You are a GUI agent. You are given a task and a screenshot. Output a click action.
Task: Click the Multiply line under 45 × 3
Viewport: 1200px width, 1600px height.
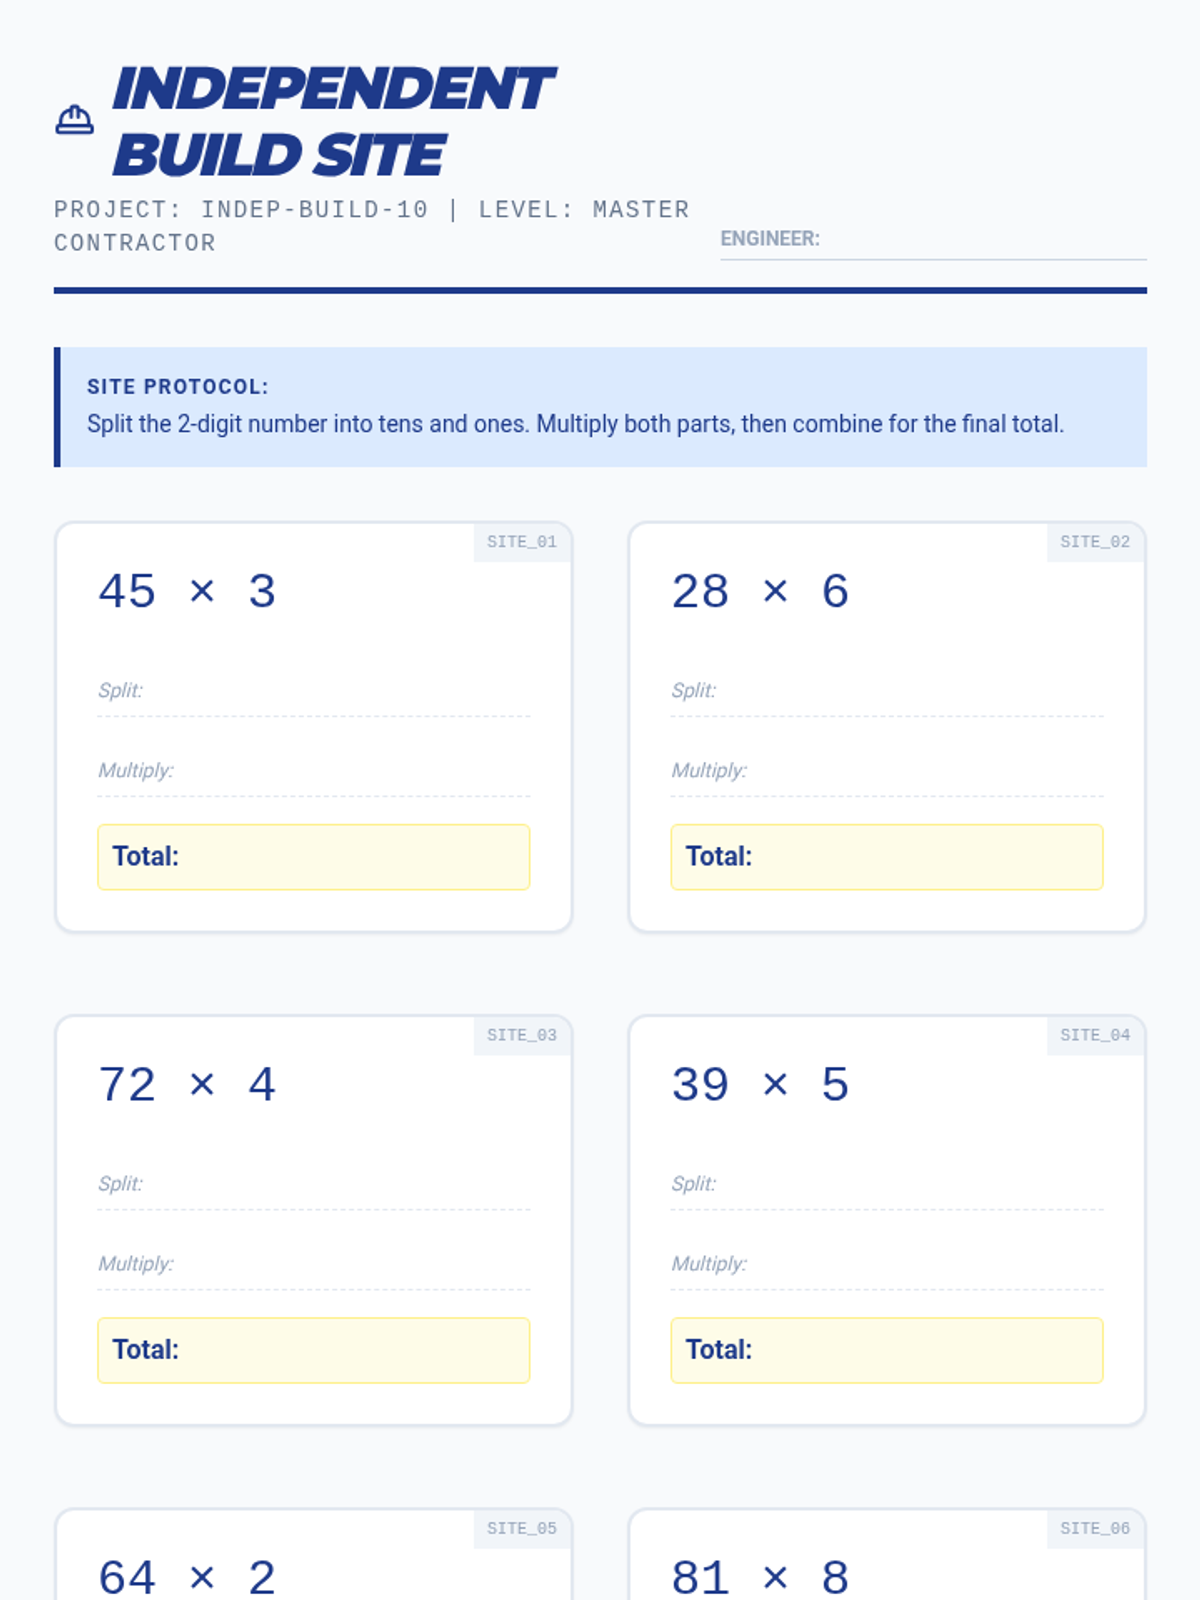coord(313,773)
